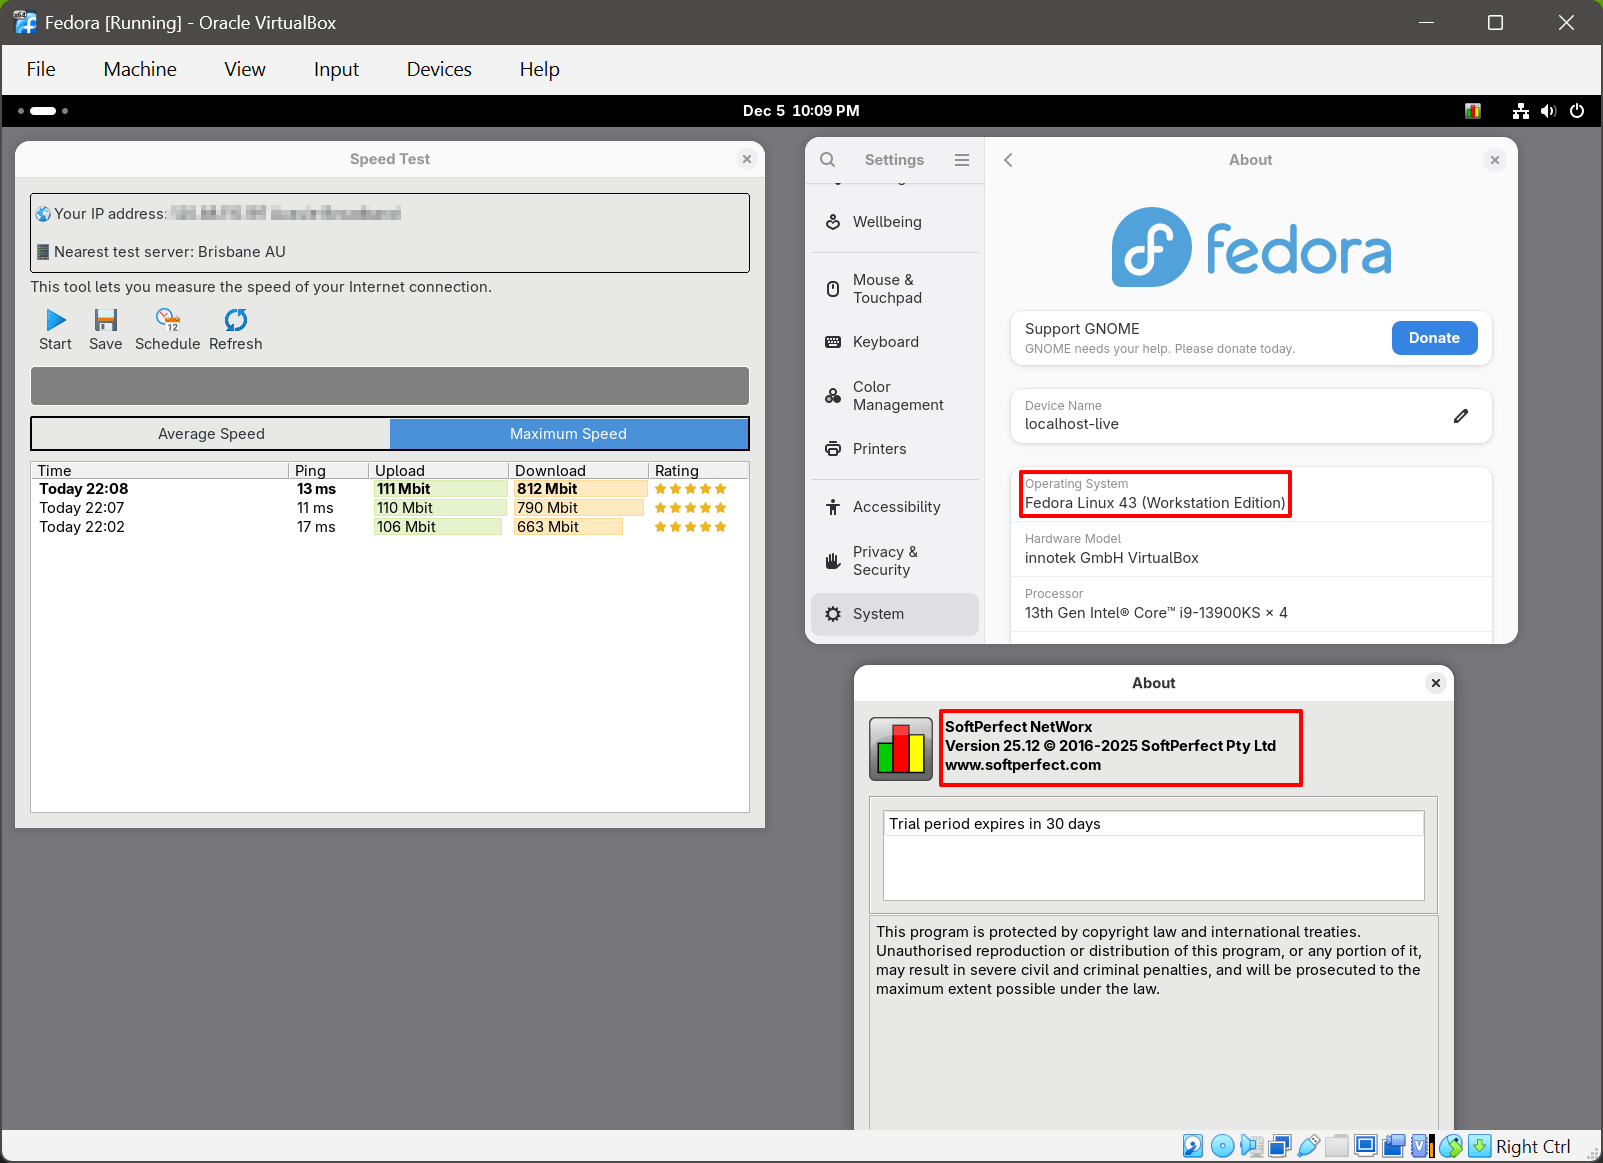This screenshot has width=1603, height=1163.
Task: Click the optical disc status icon
Action: (1222, 1146)
